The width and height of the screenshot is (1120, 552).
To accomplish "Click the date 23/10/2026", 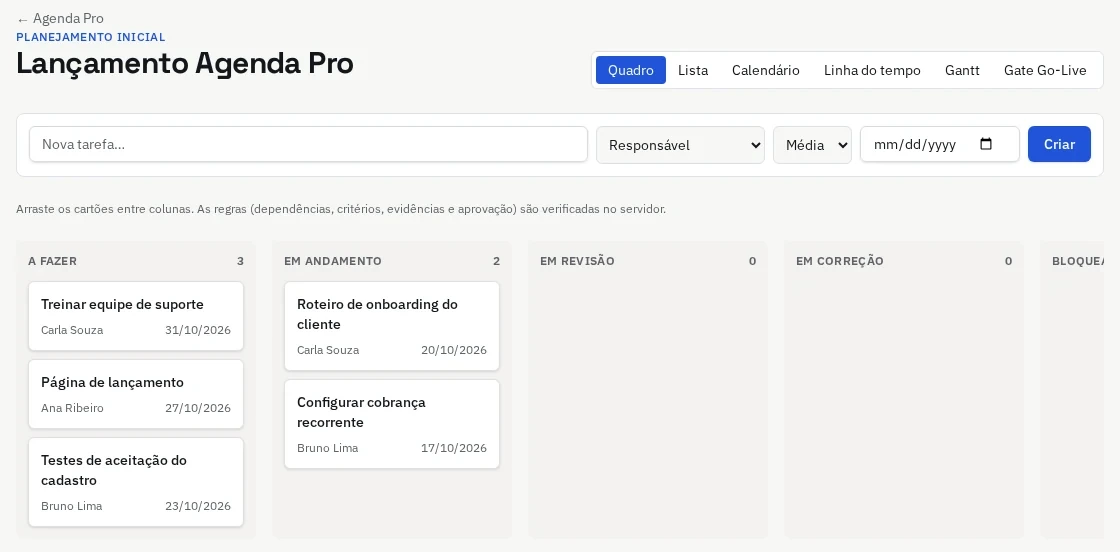I will pyautogui.click(x=198, y=506).
